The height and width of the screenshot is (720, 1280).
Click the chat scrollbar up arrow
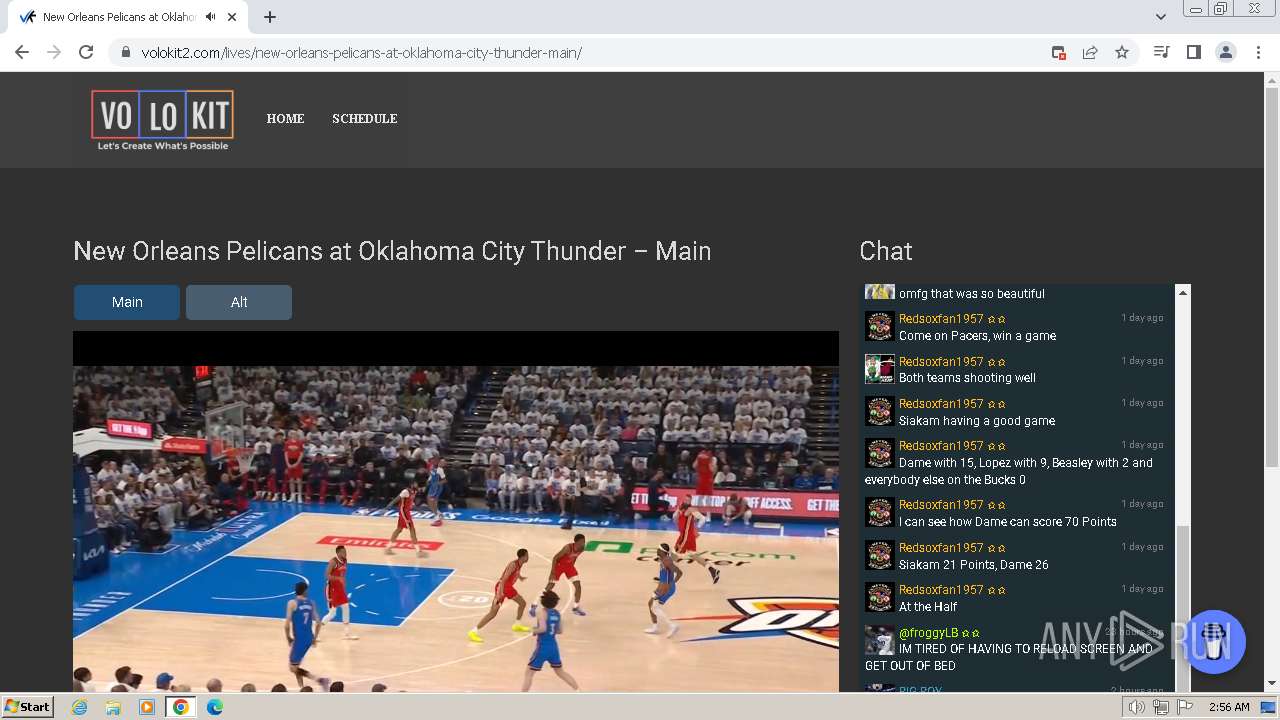[1183, 292]
